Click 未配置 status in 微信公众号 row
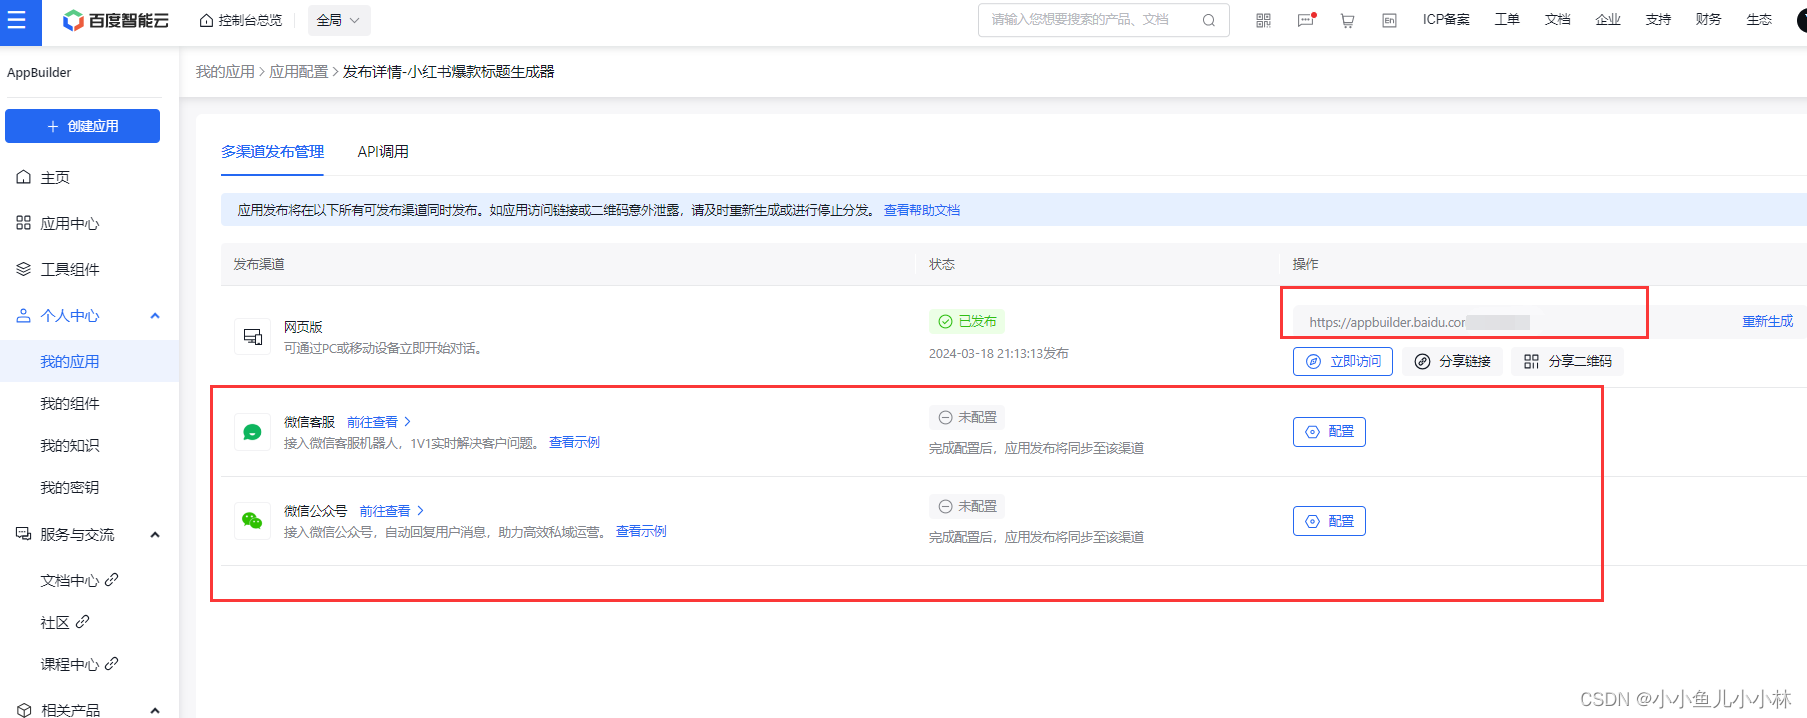 967,506
